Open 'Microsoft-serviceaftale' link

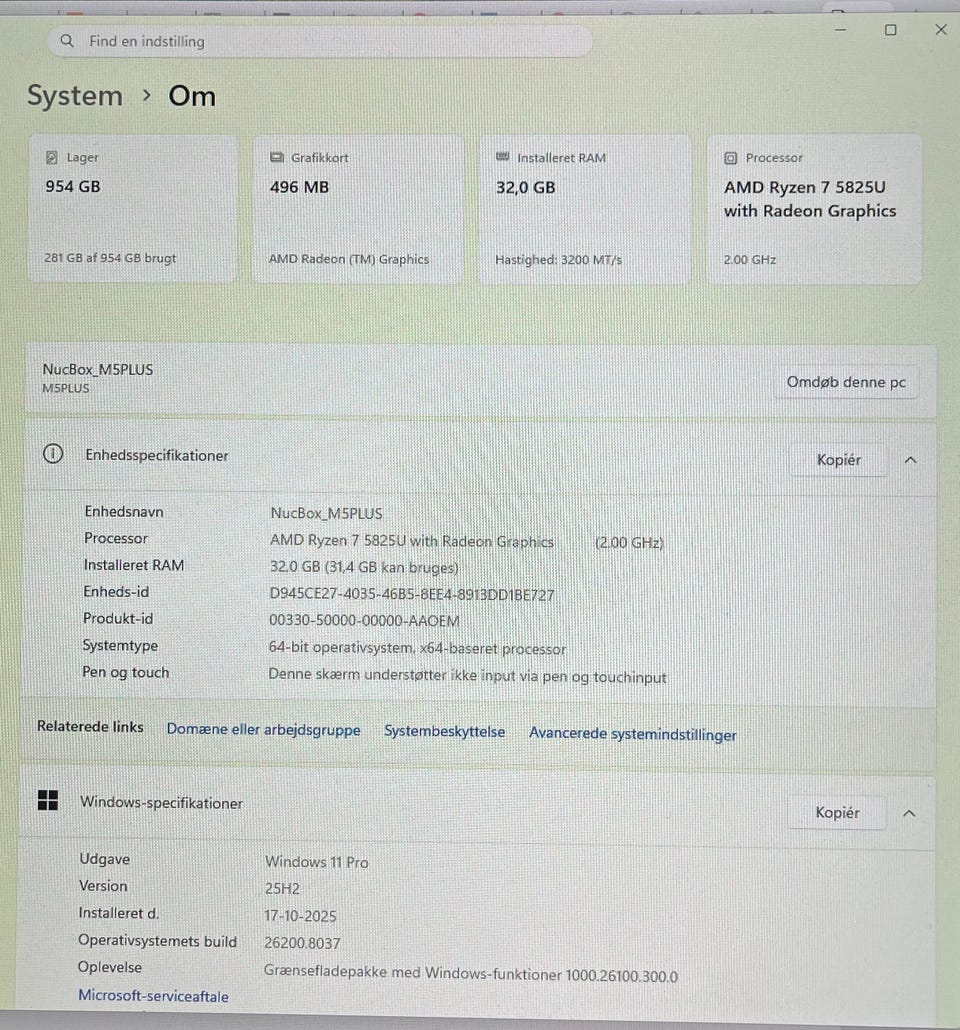point(154,996)
